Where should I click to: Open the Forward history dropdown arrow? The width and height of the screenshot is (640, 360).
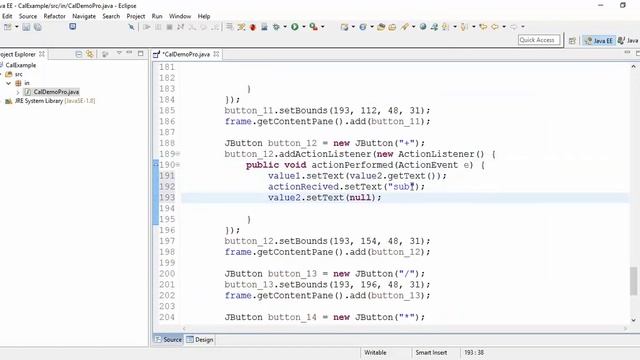(523, 27)
